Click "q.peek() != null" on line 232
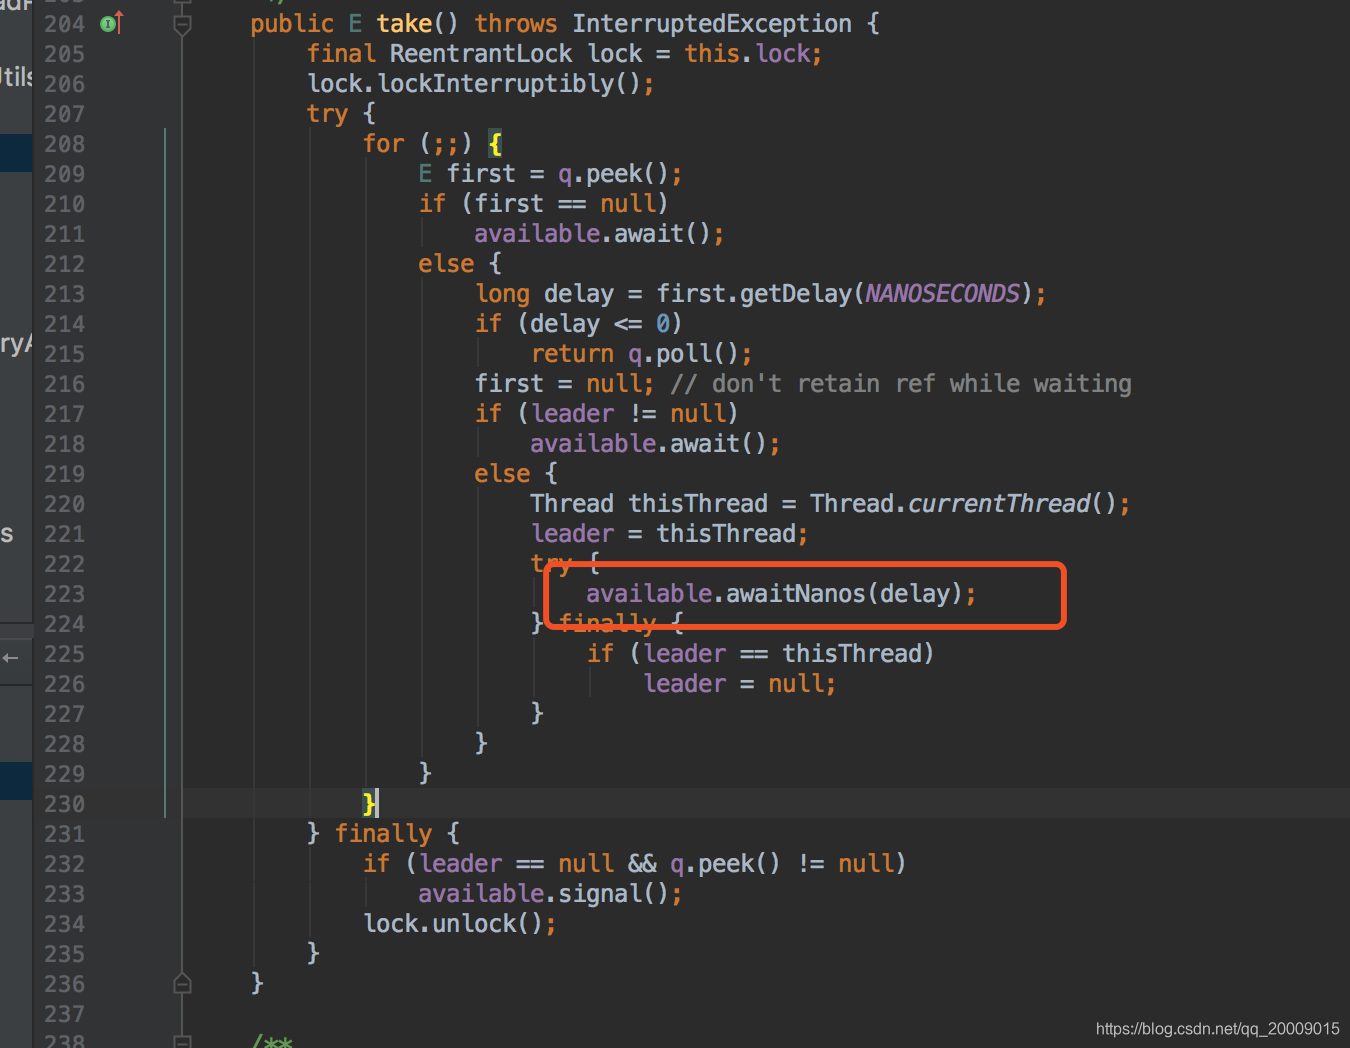The width and height of the screenshot is (1350, 1048). coord(781,863)
